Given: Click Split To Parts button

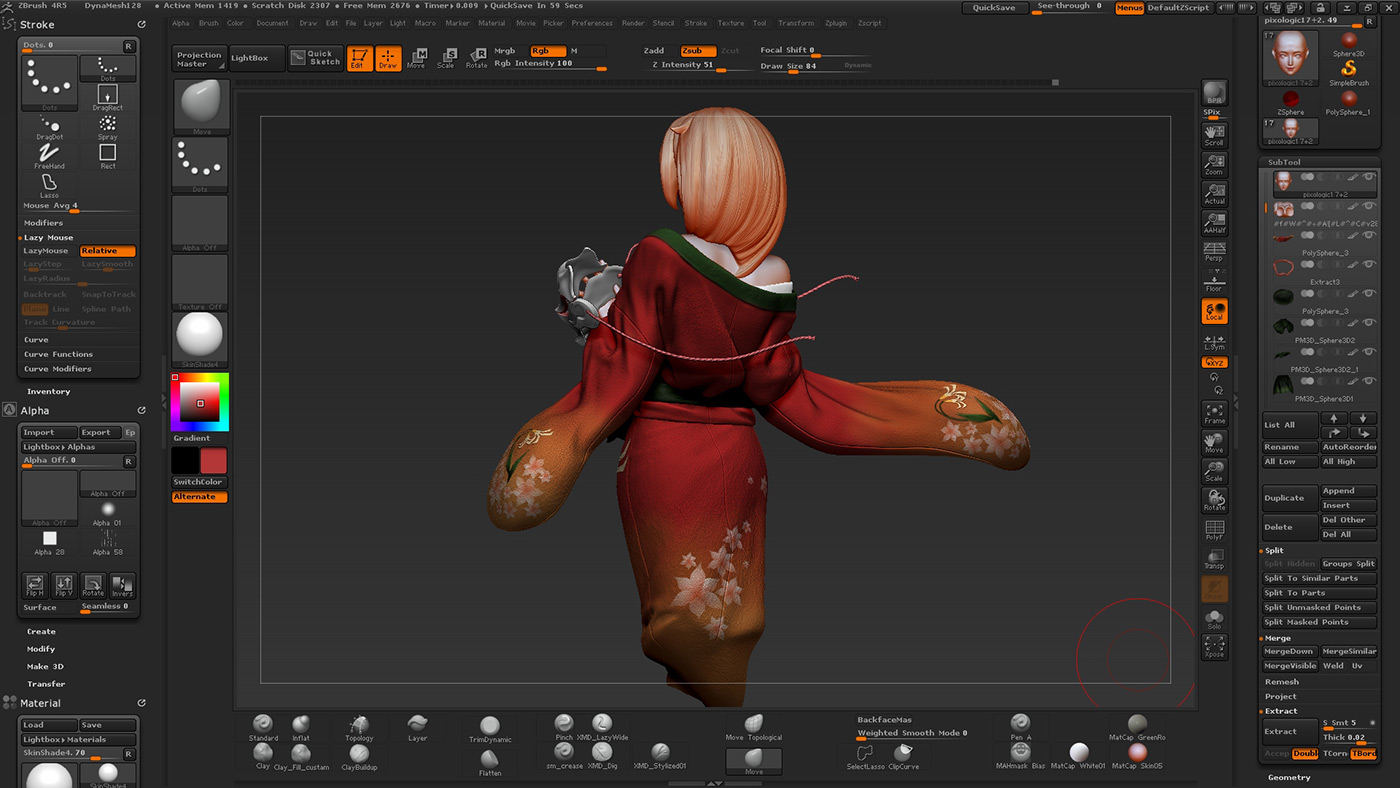Looking at the screenshot, I should (x=1320, y=593).
